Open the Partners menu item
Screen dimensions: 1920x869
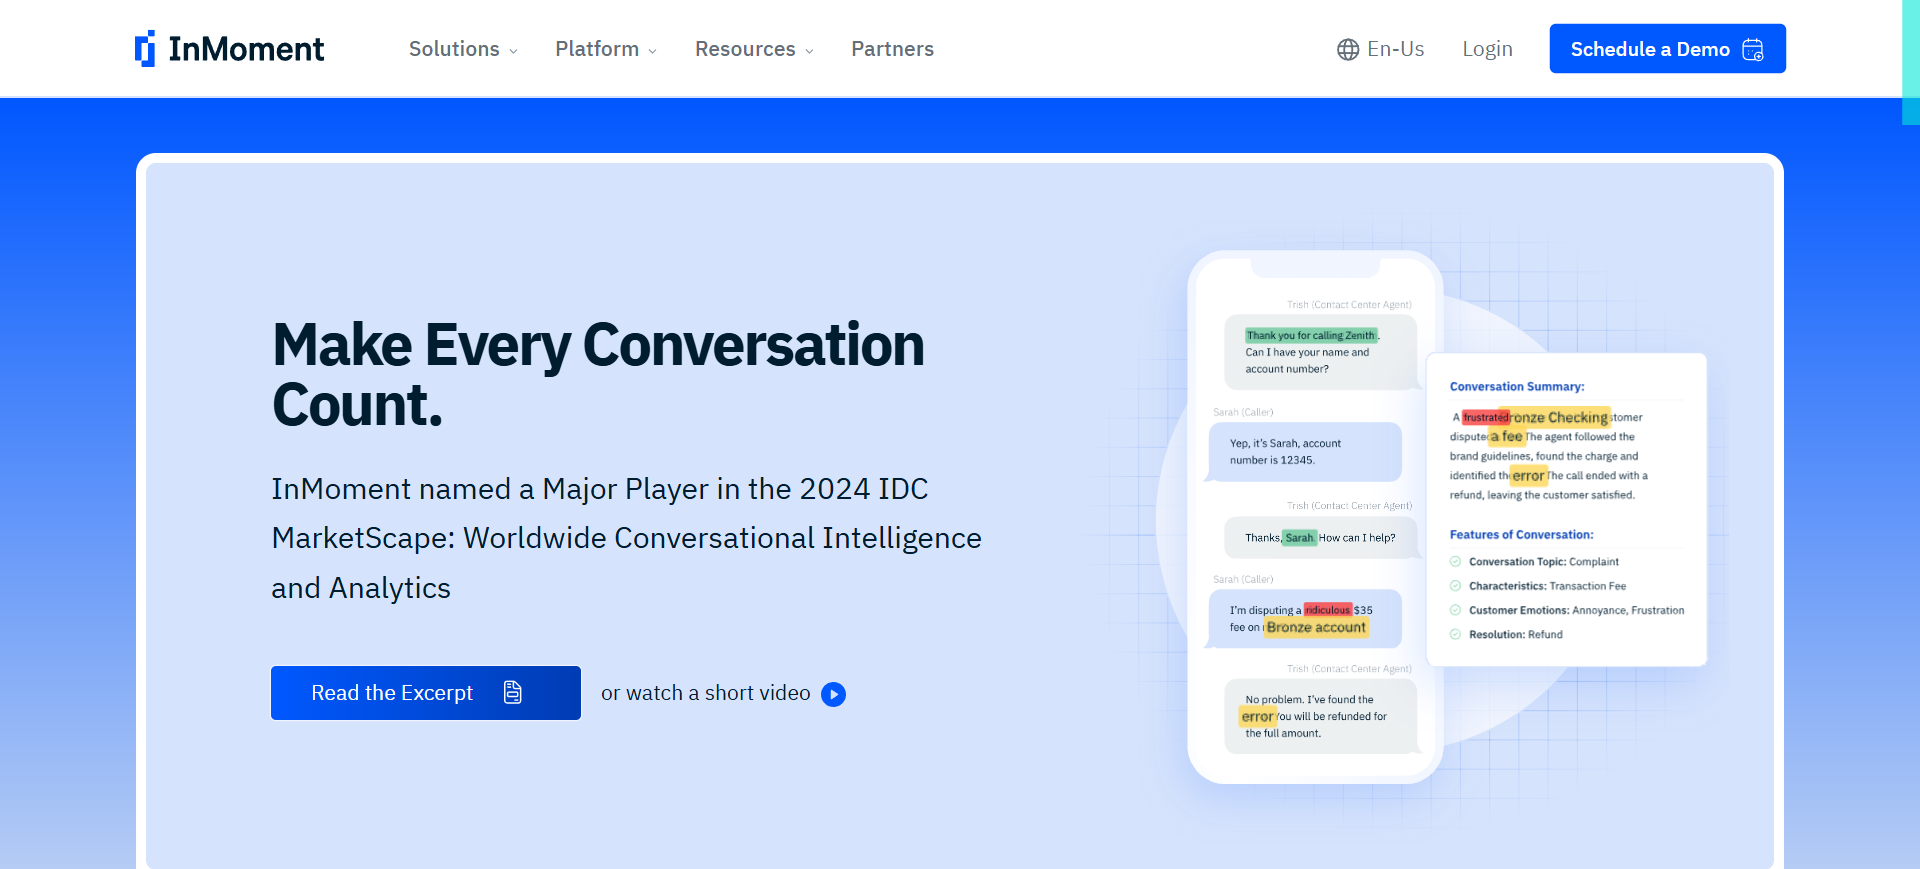(892, 49)
